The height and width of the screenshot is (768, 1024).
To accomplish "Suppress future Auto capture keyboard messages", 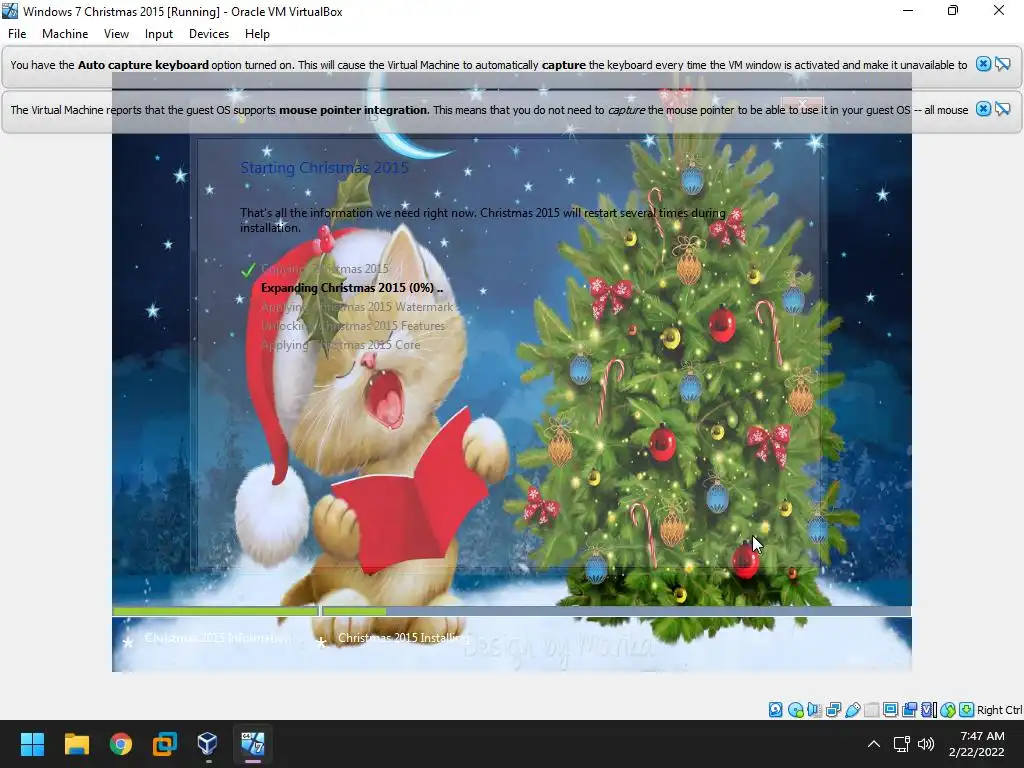I will [1002, 64].
